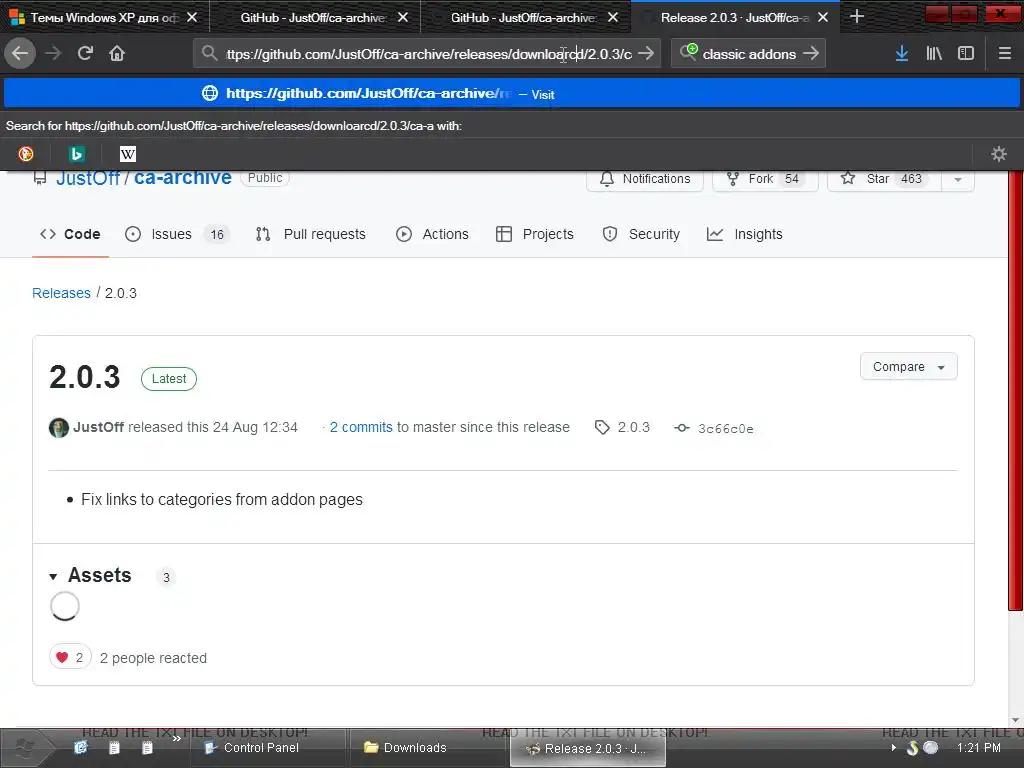Open the Projects tab
Image resolution: width=1024 pixels, height=768 pixels.
(534, 234)
